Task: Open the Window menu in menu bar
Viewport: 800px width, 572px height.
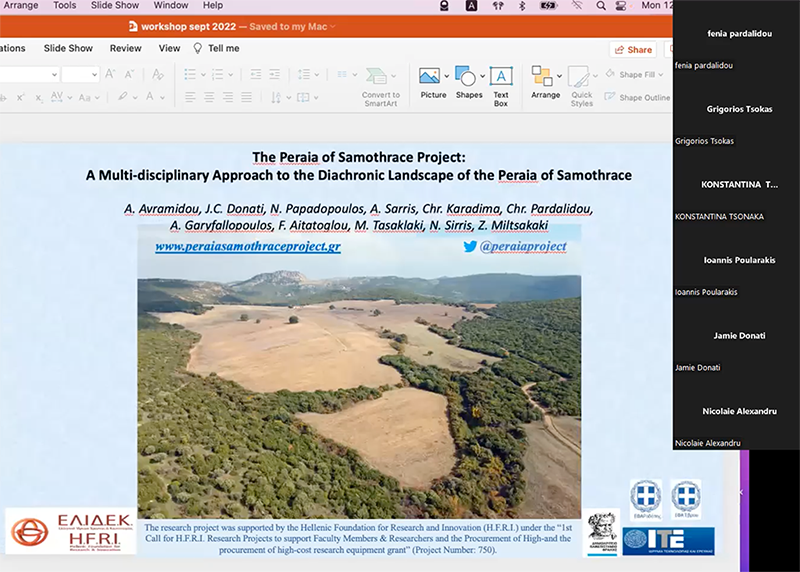Action: 171,6
